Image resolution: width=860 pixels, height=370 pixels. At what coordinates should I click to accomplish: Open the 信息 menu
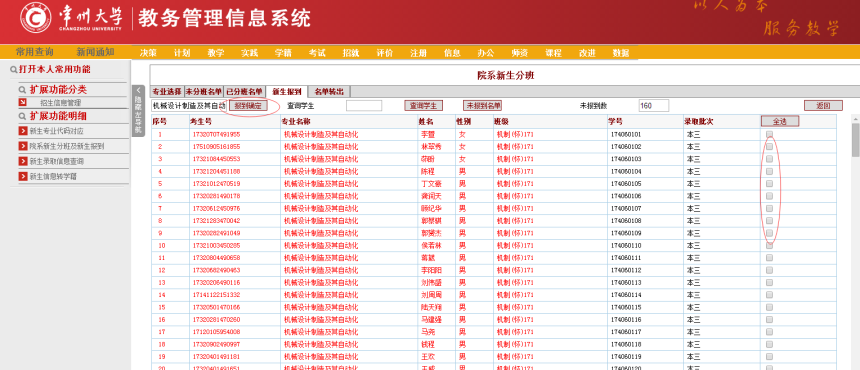pyautogui.click(x=452, y=53)
